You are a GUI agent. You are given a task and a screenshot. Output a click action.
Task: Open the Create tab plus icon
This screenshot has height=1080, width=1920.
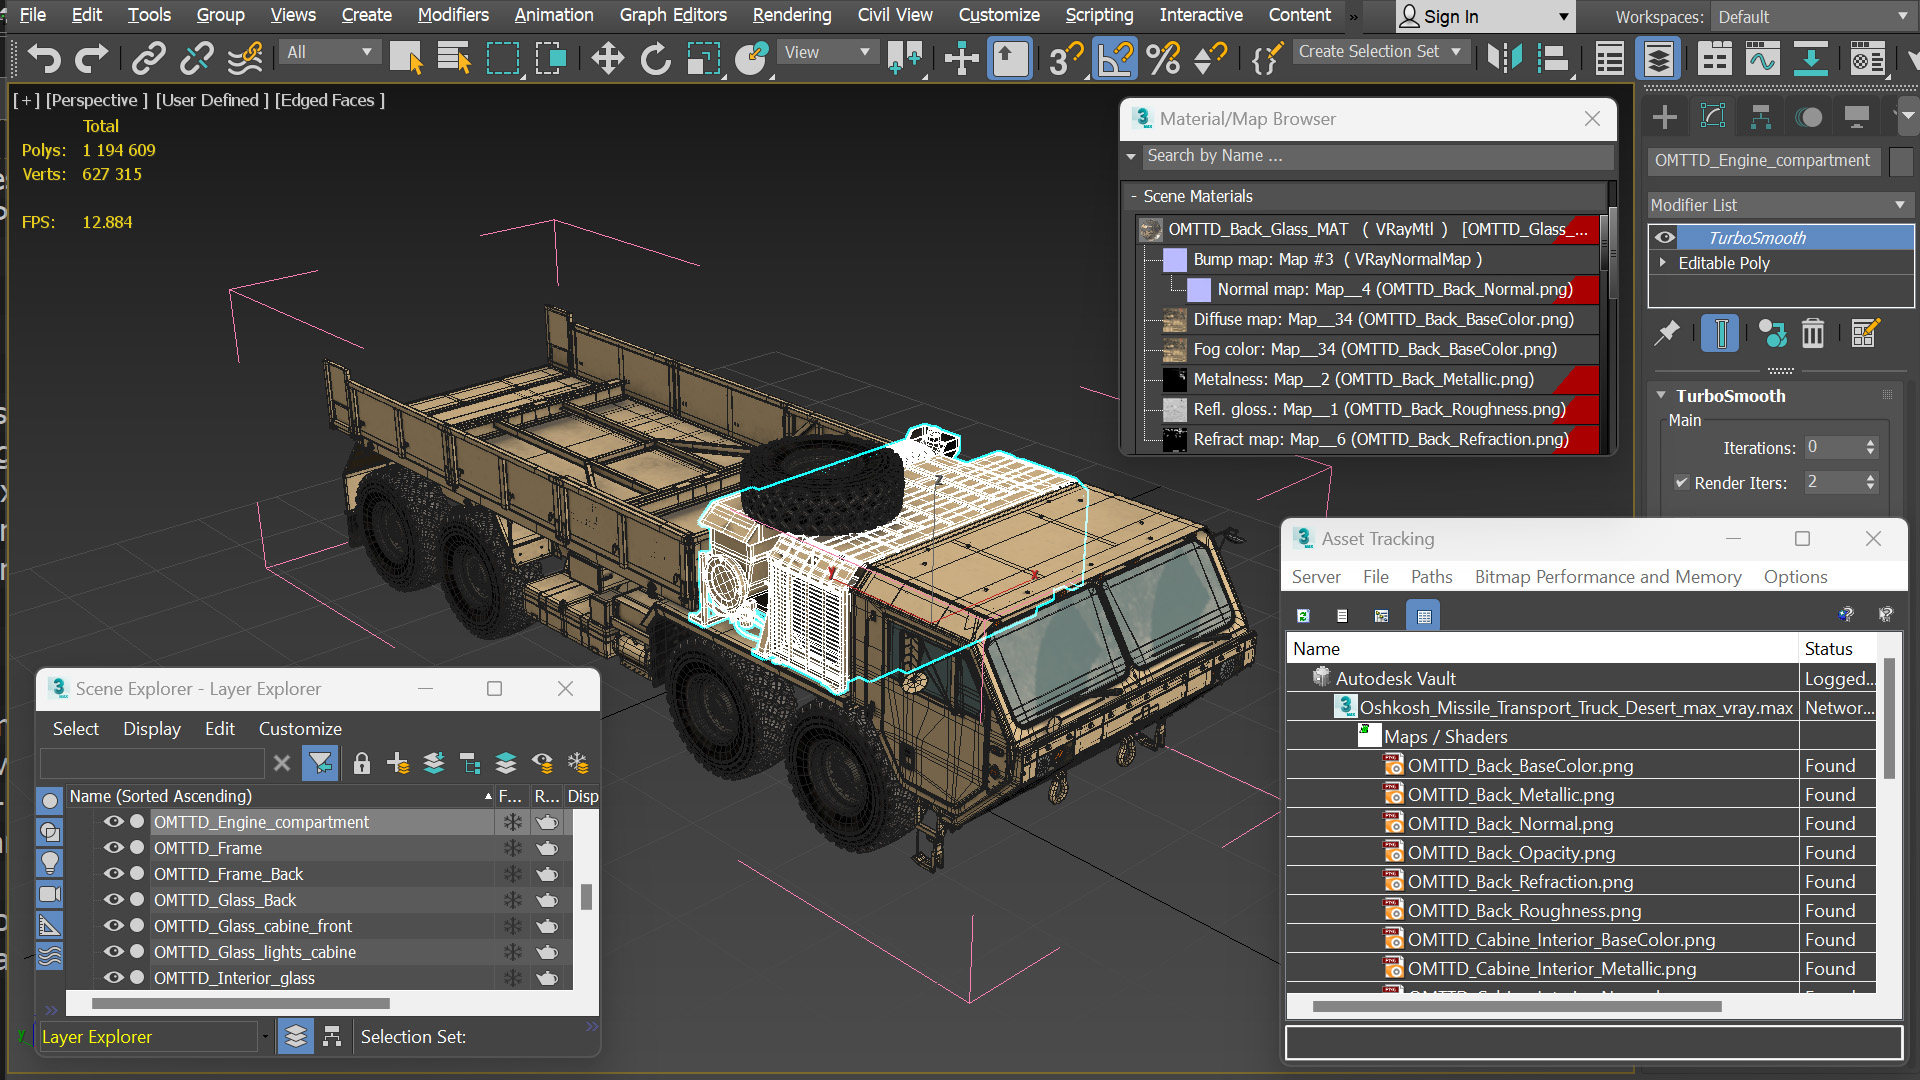point(1665,118)
